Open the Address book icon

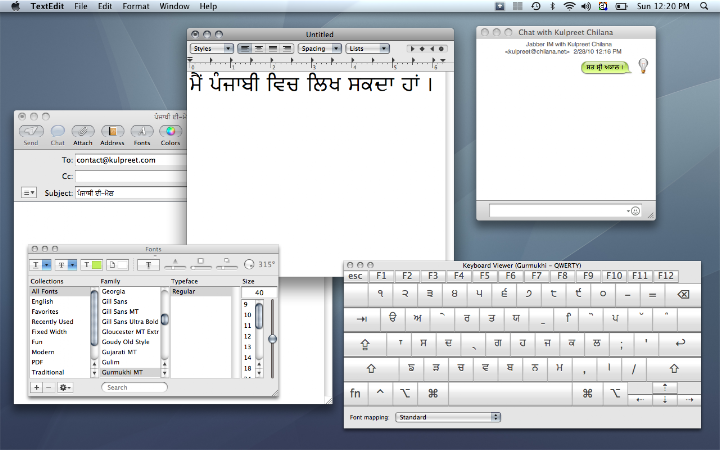[112, 131]
